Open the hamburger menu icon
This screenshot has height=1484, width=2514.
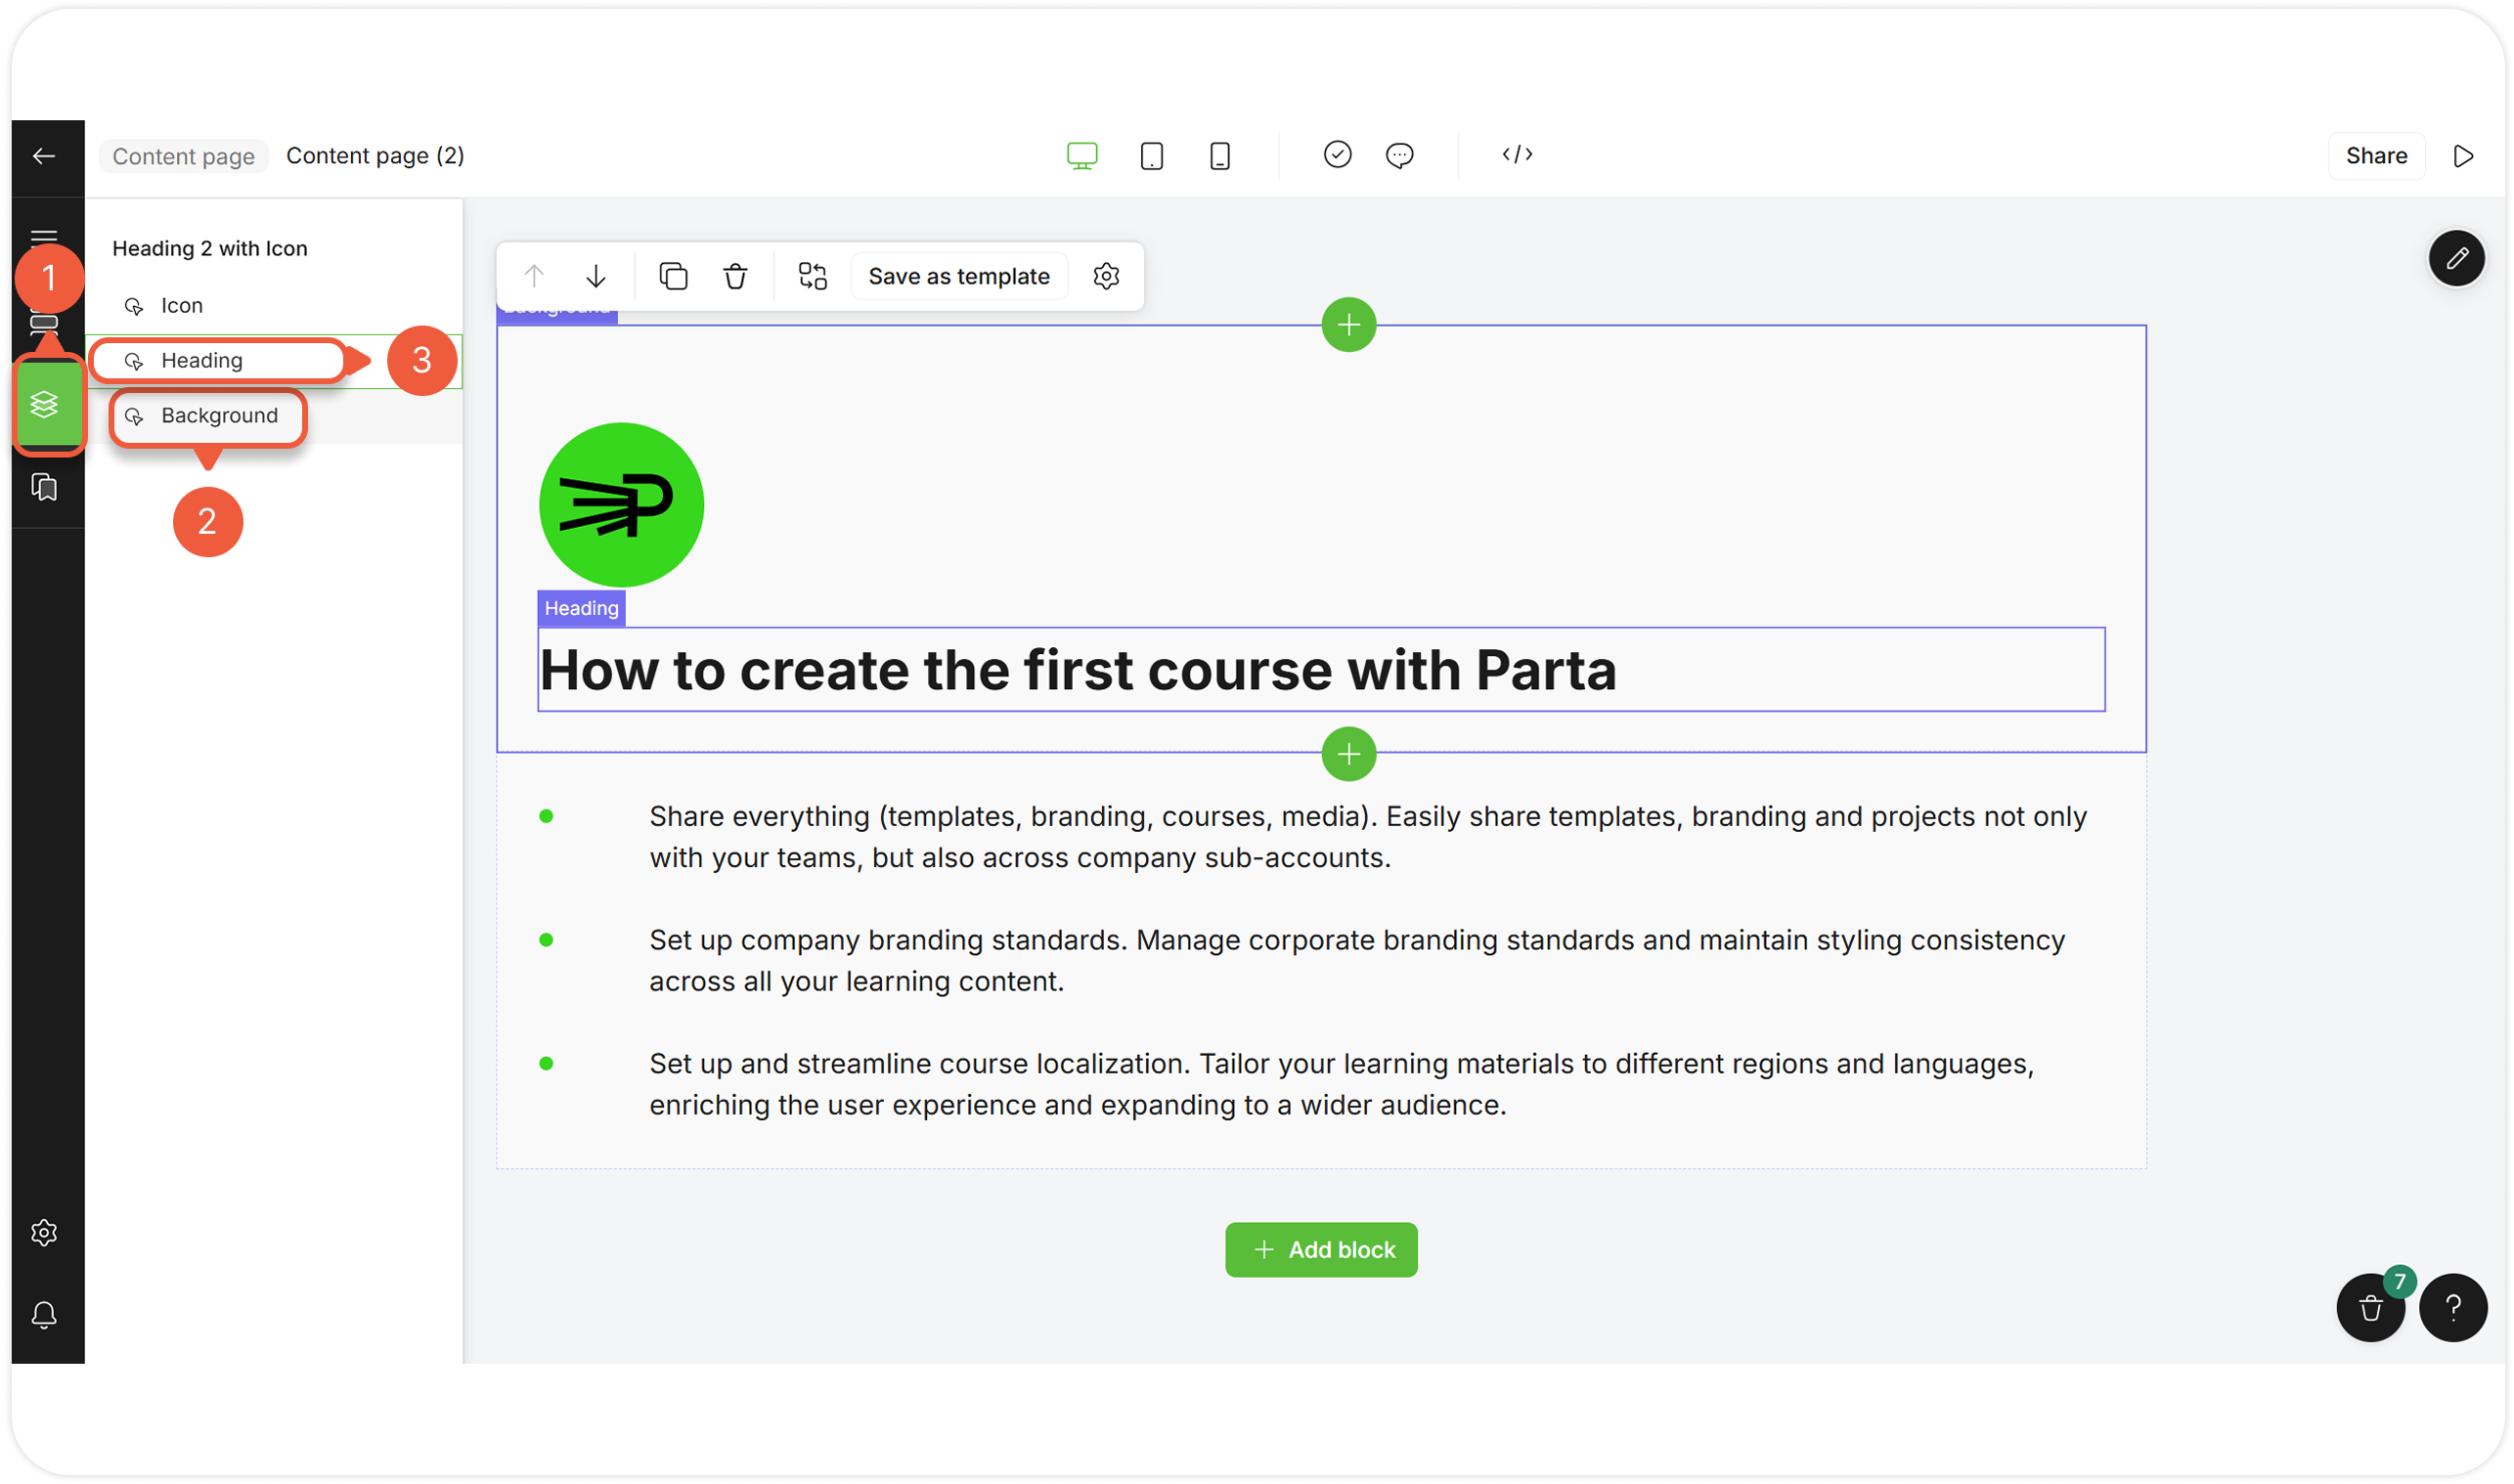[44, 236]
